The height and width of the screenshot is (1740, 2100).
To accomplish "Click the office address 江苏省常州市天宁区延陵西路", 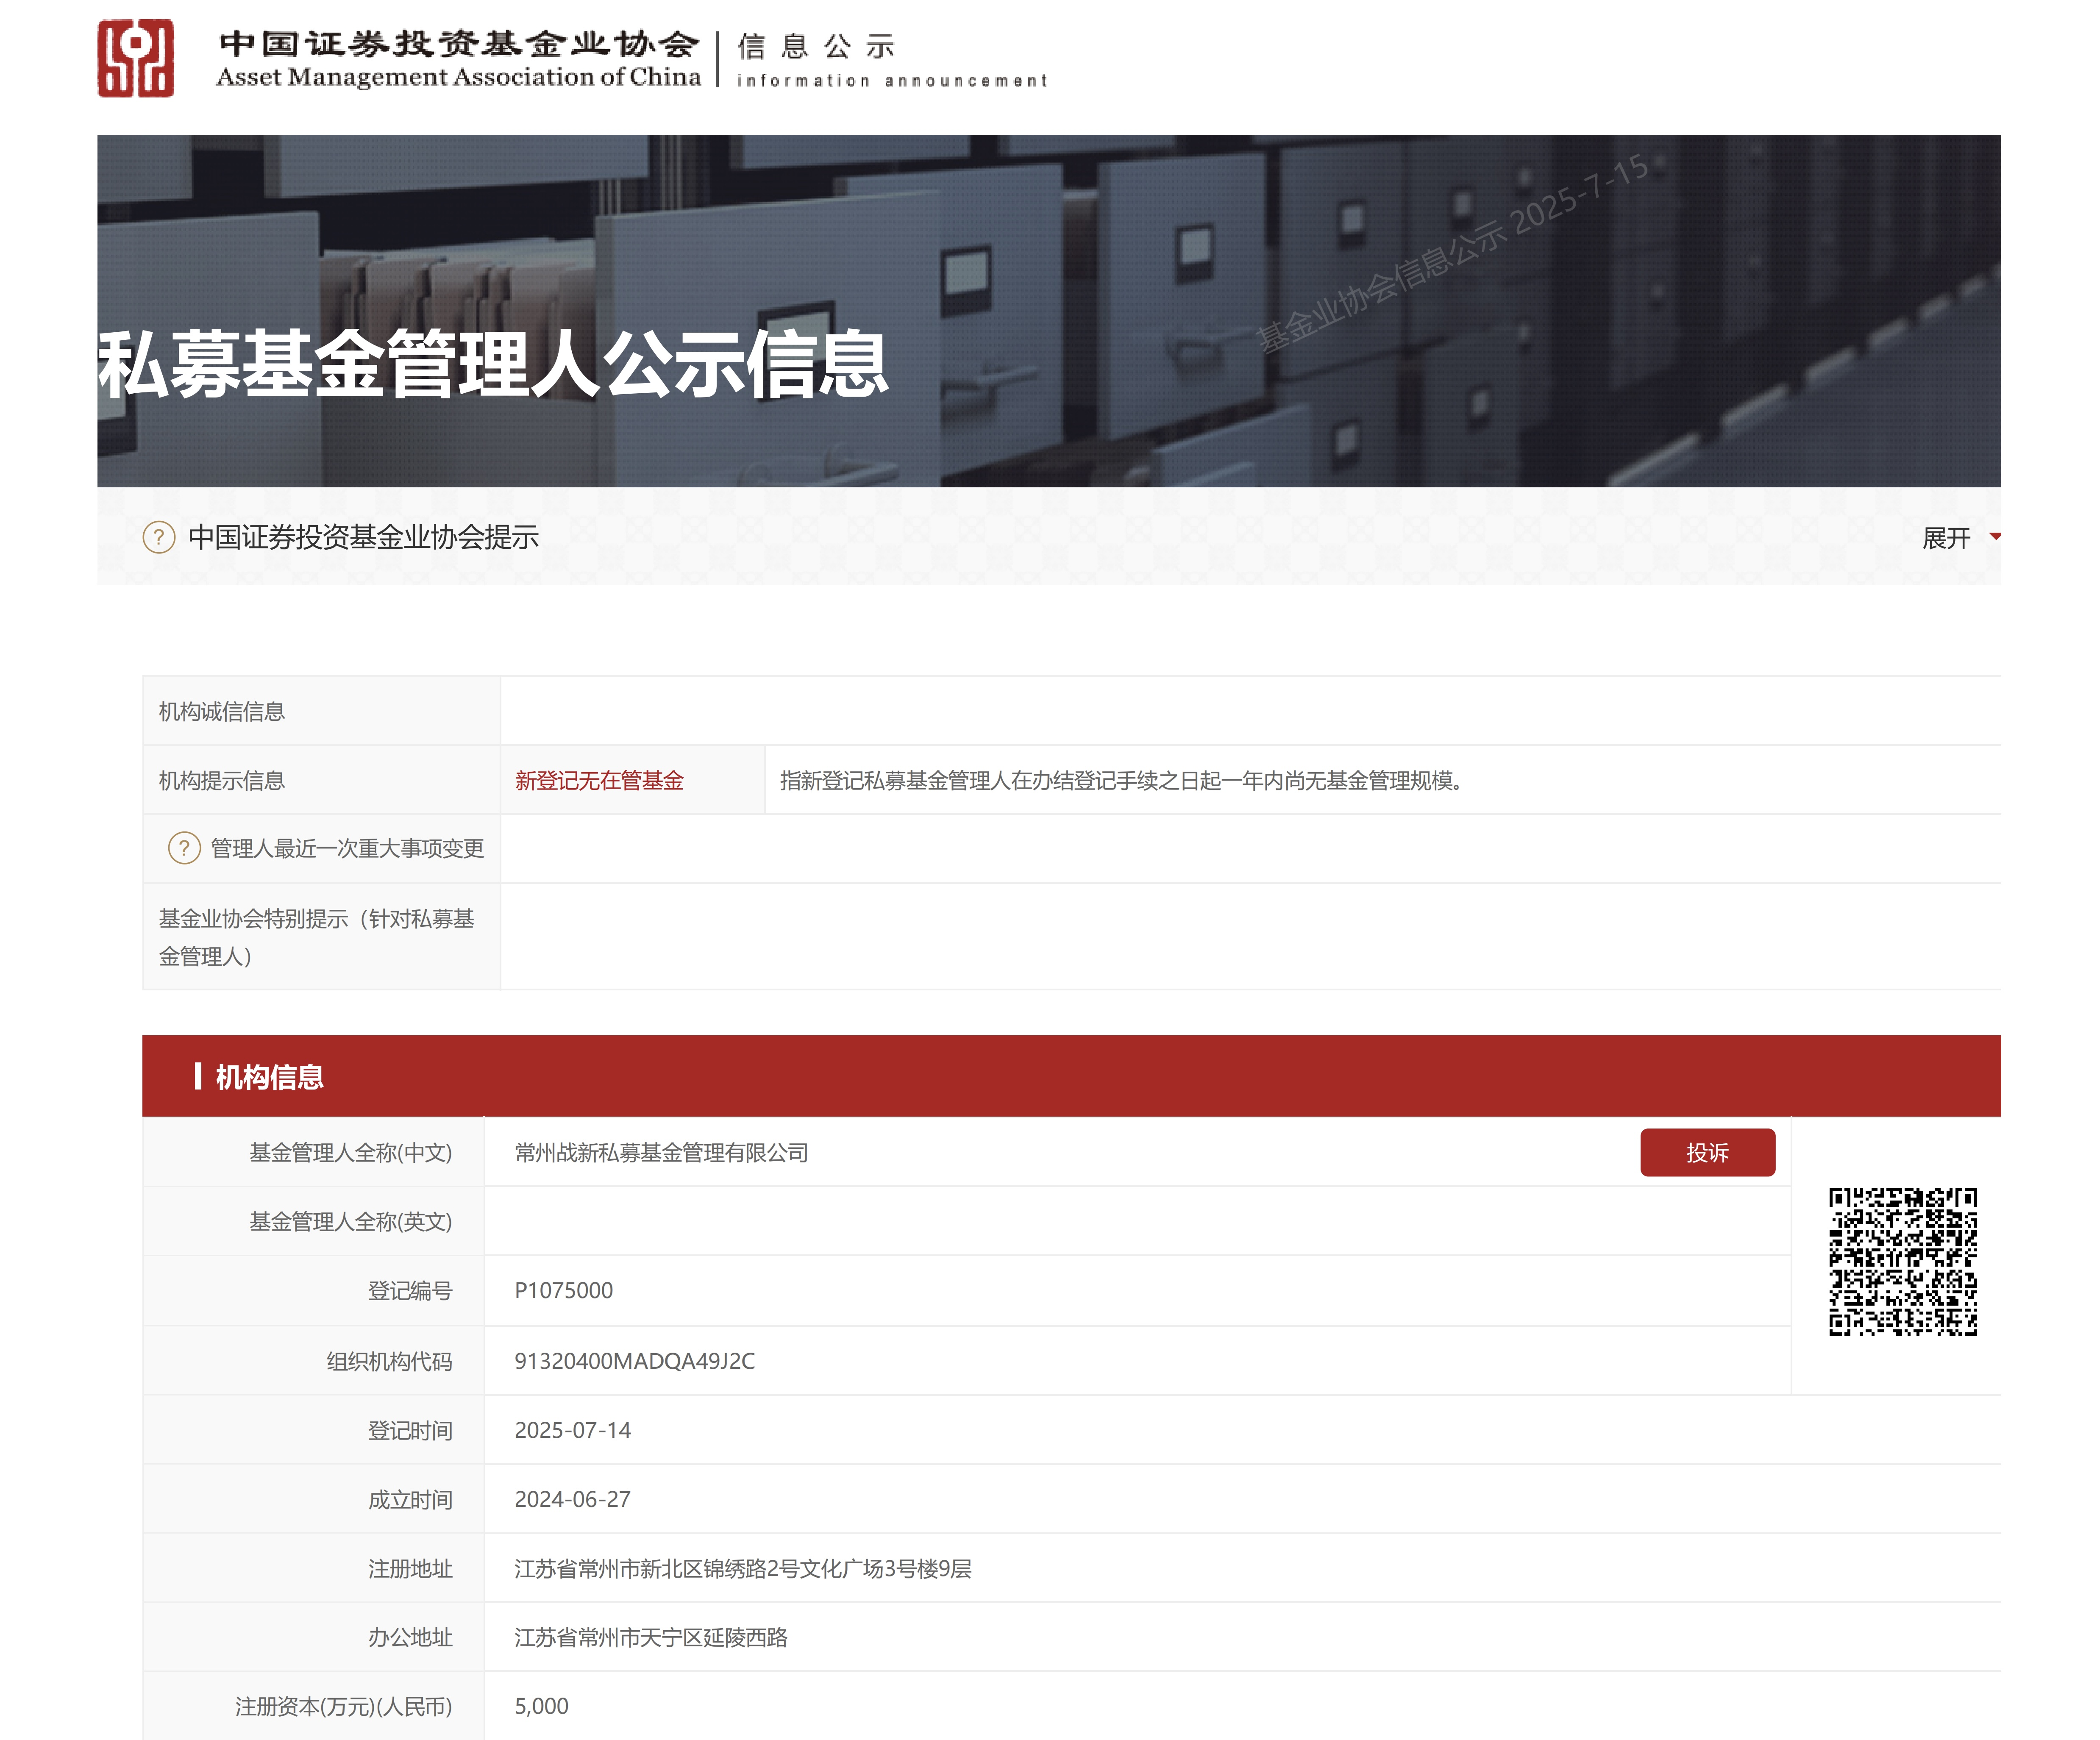I will (x=651, y=1637).
